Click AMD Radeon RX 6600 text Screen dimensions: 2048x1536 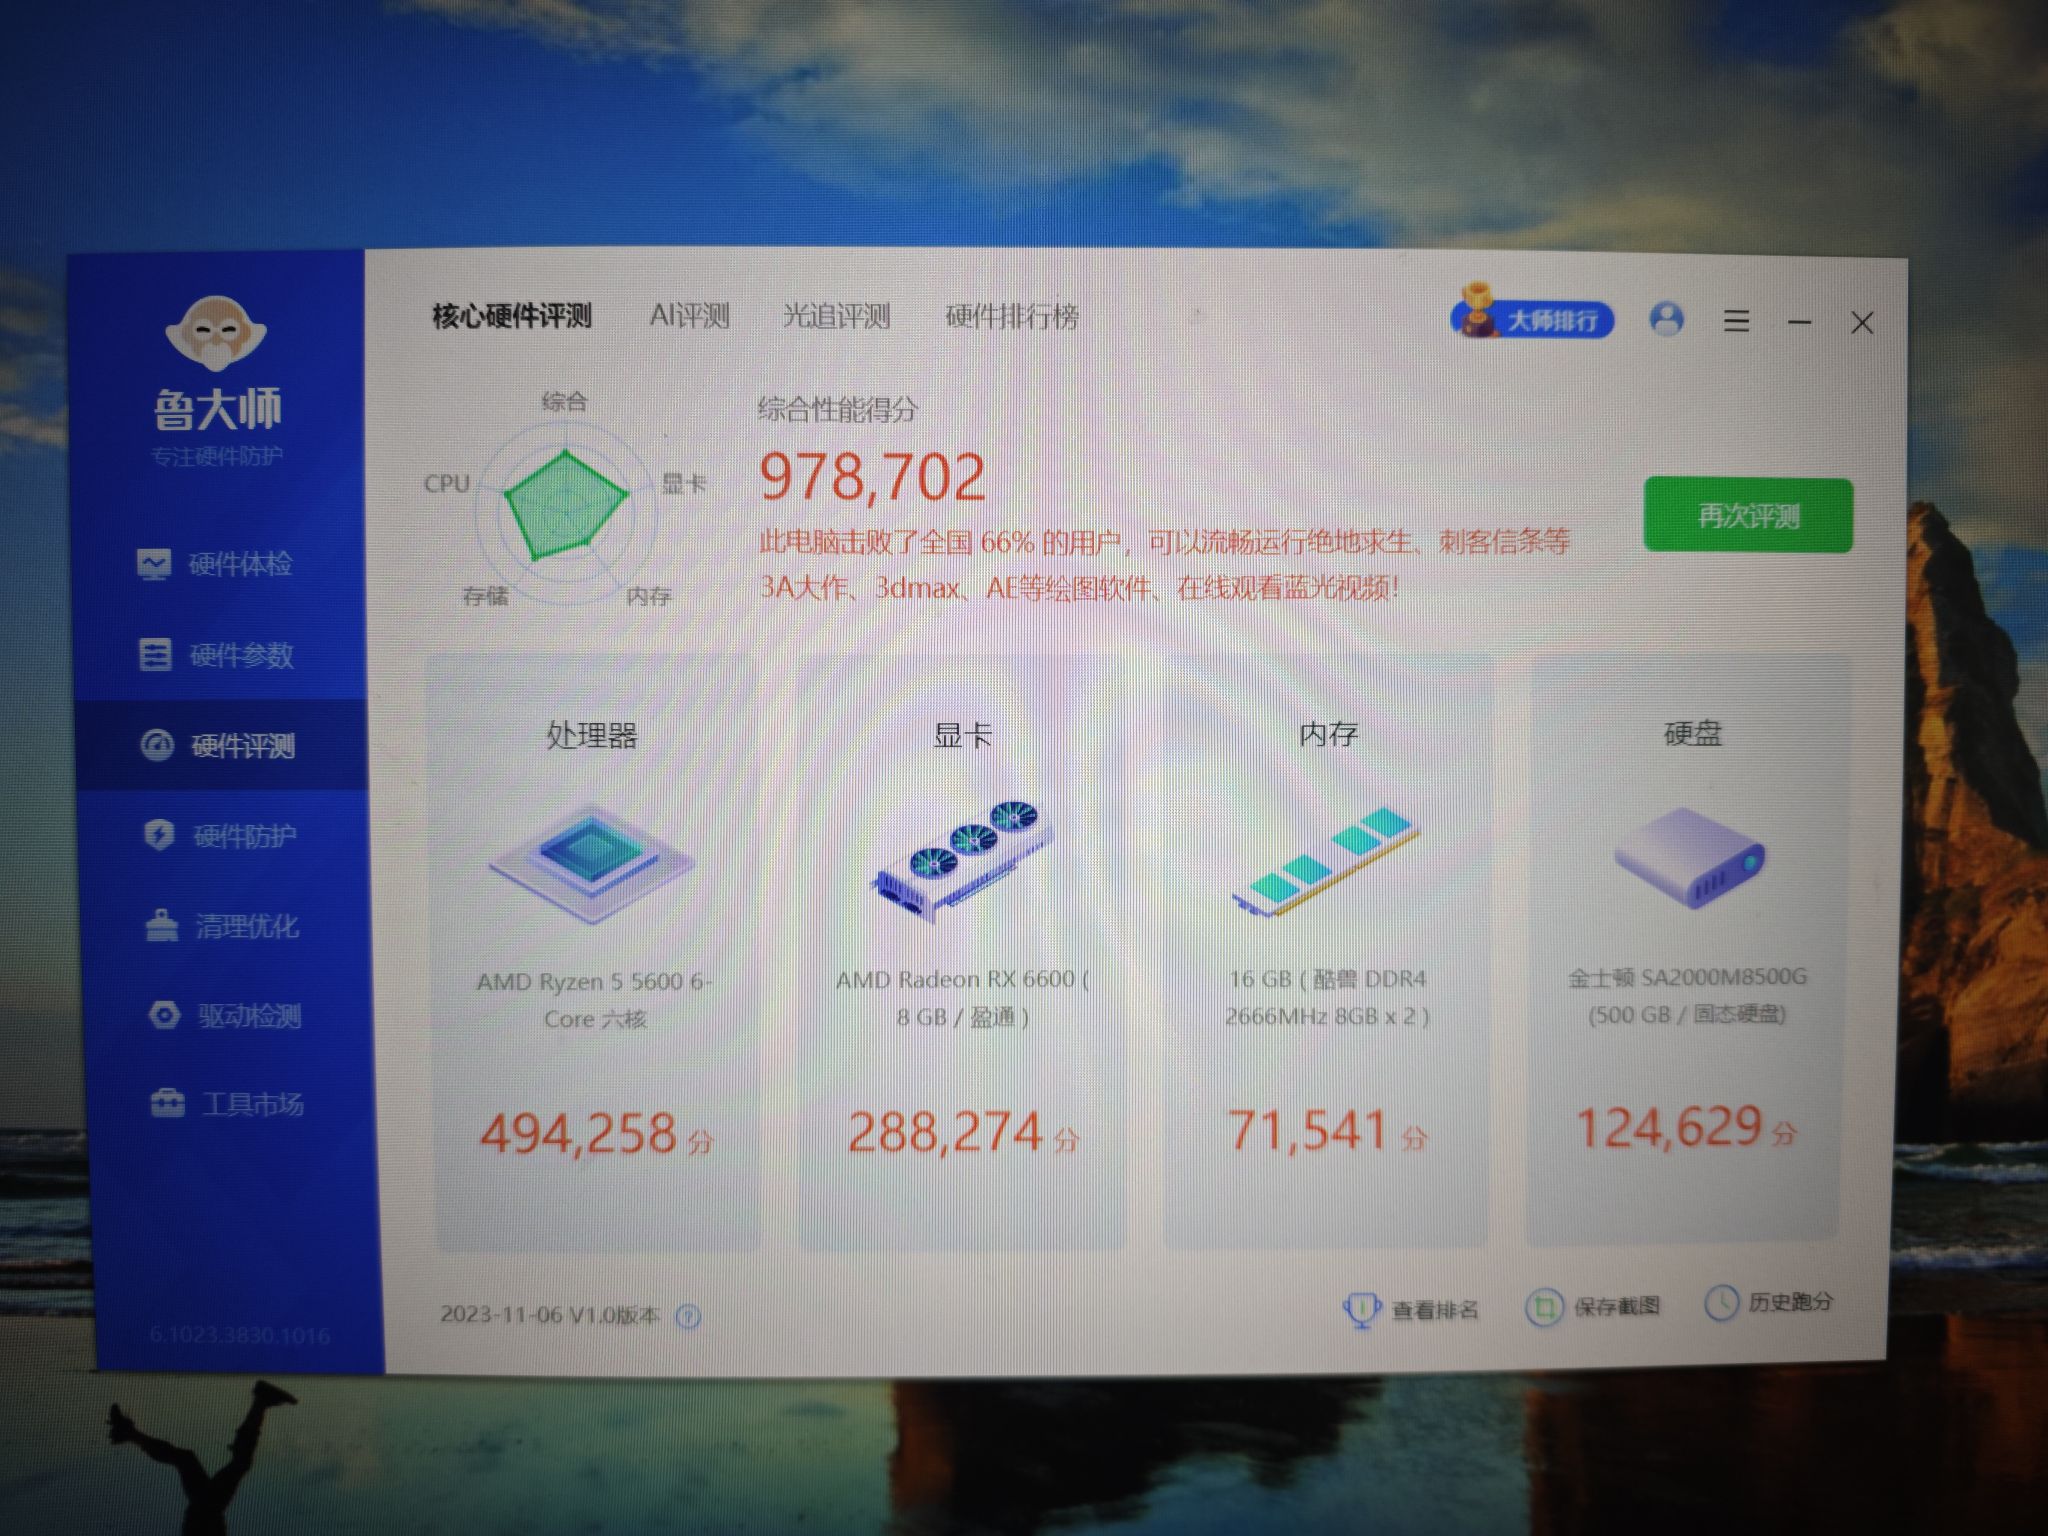962,998
